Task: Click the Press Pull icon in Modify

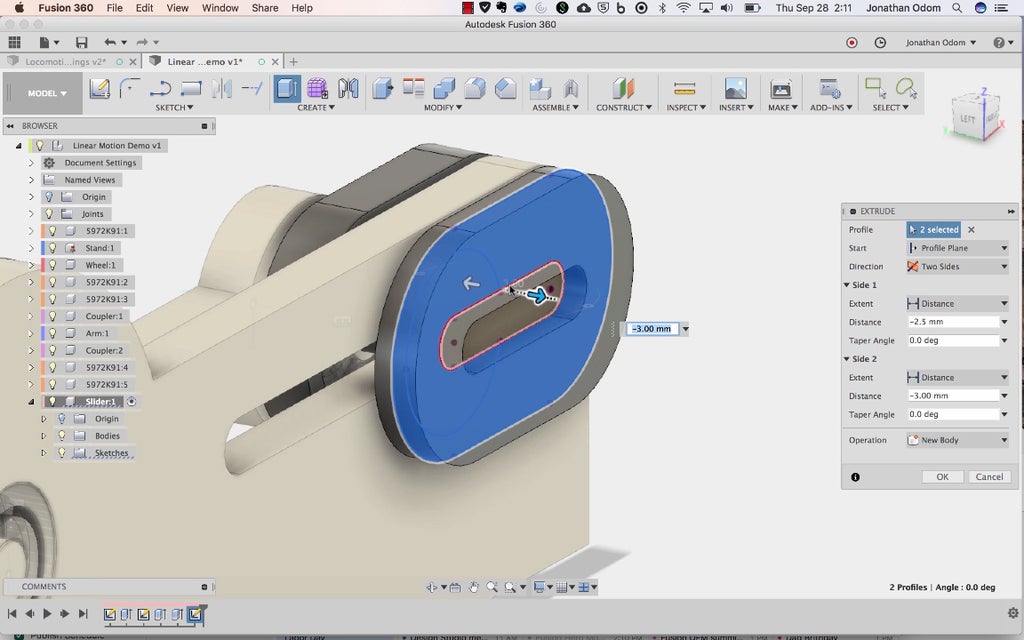Action: pos(383,89)
